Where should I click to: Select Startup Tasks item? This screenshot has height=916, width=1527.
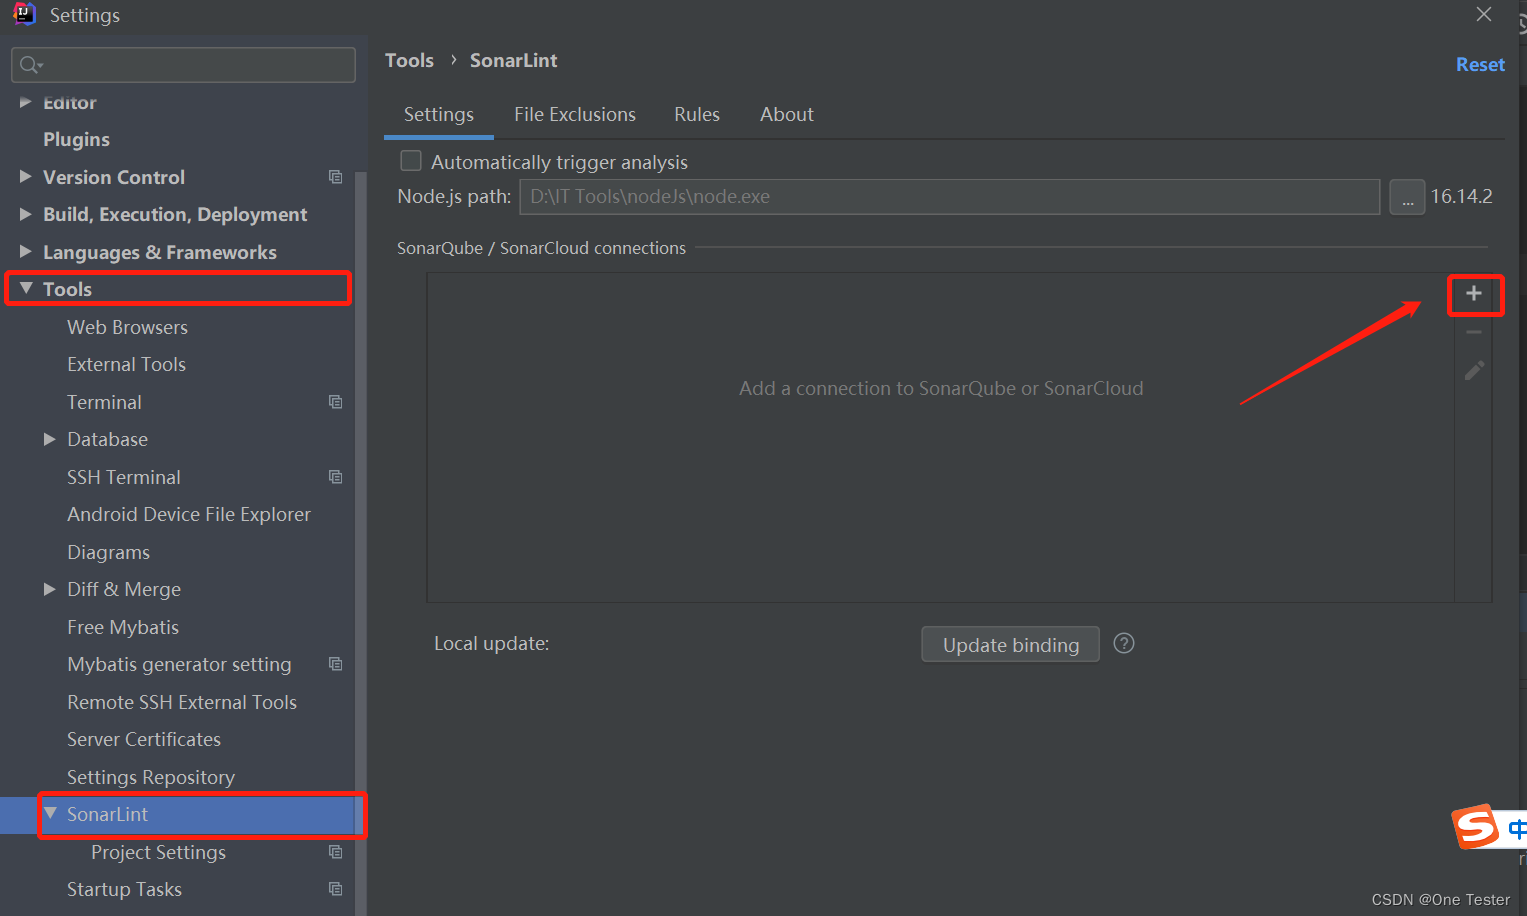coord(124,889)
